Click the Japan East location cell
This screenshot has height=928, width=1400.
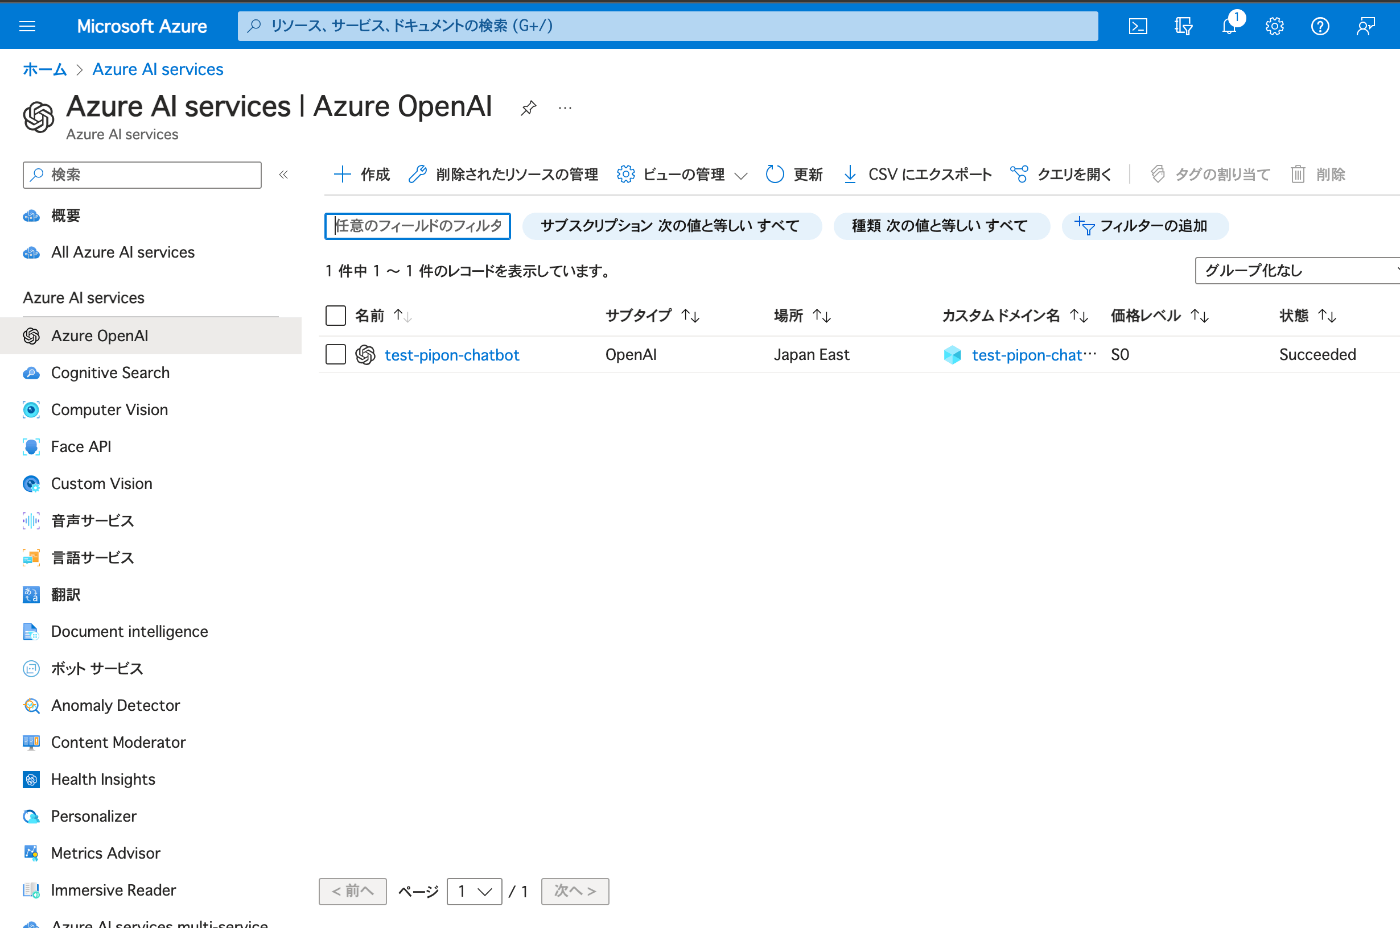(812, 355)
